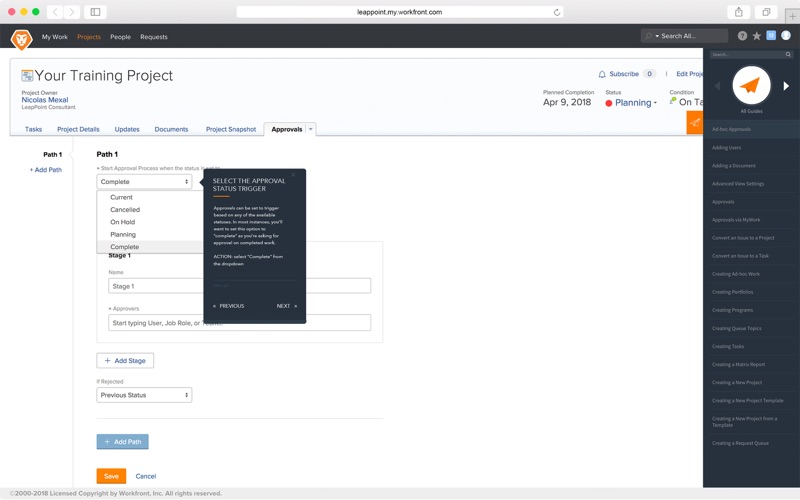Click the Cancel link
The width and height of the screenshot is (800, 500).
145,476
